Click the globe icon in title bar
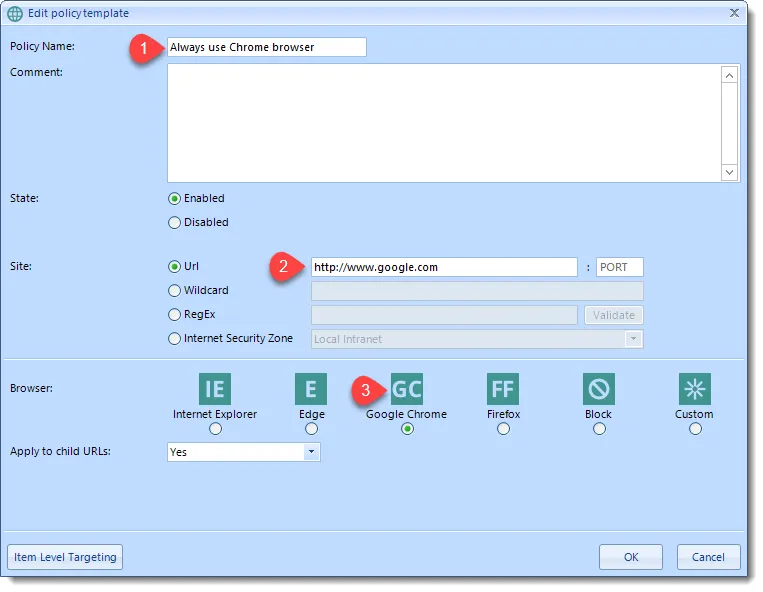Viewport: 763px width, 592px height. [x=16, y=13]
